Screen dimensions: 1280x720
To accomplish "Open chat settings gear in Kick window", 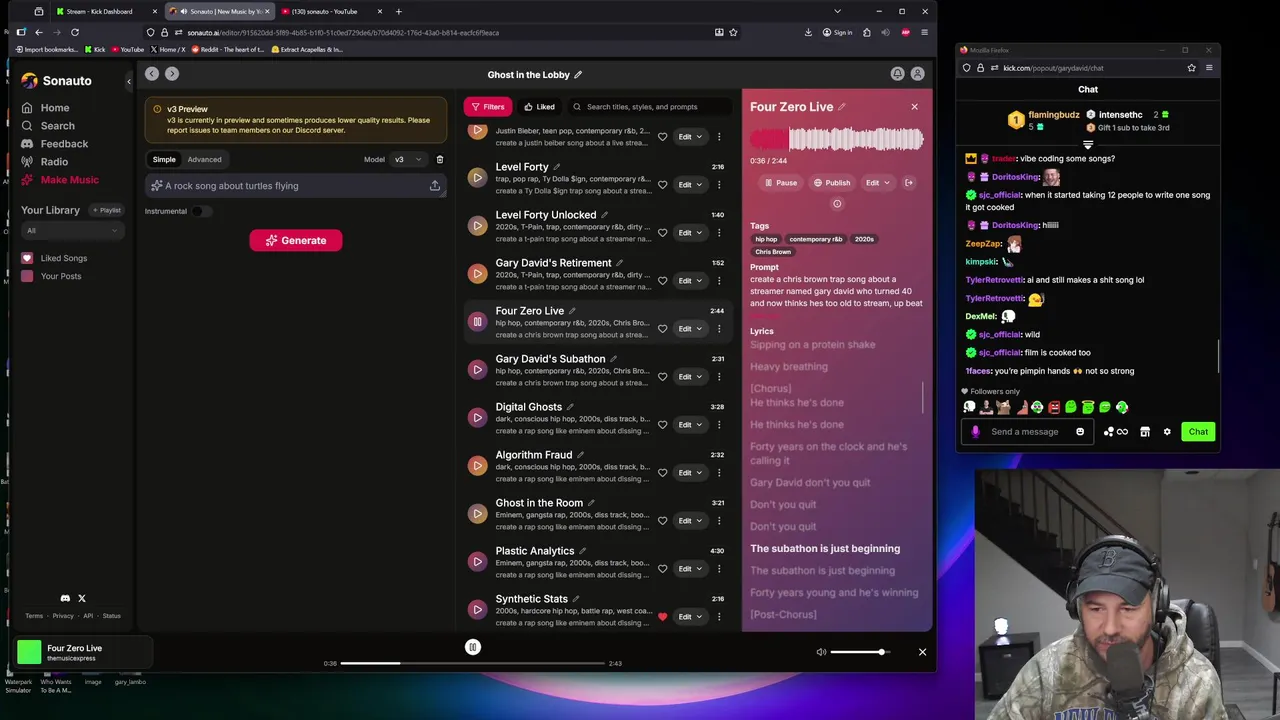I will (x=1166, y=432).
